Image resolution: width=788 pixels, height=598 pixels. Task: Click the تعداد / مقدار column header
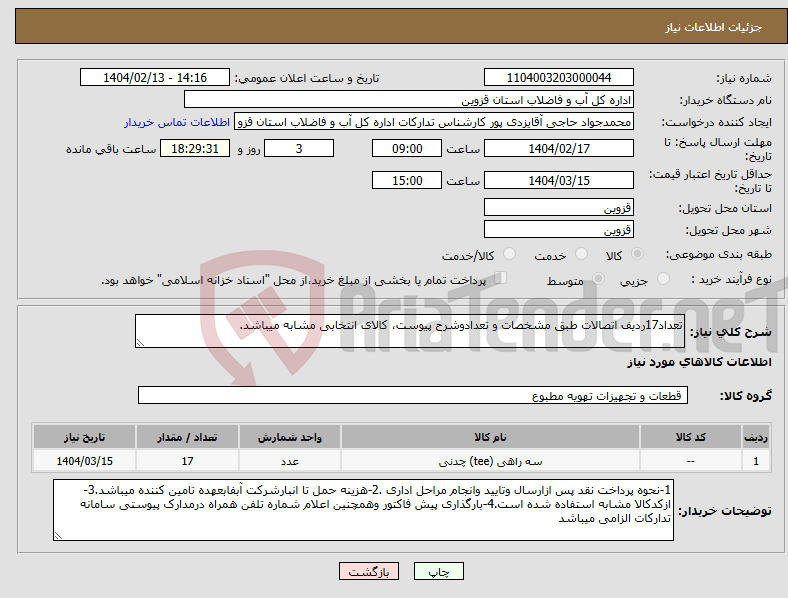tap(187, 437)
